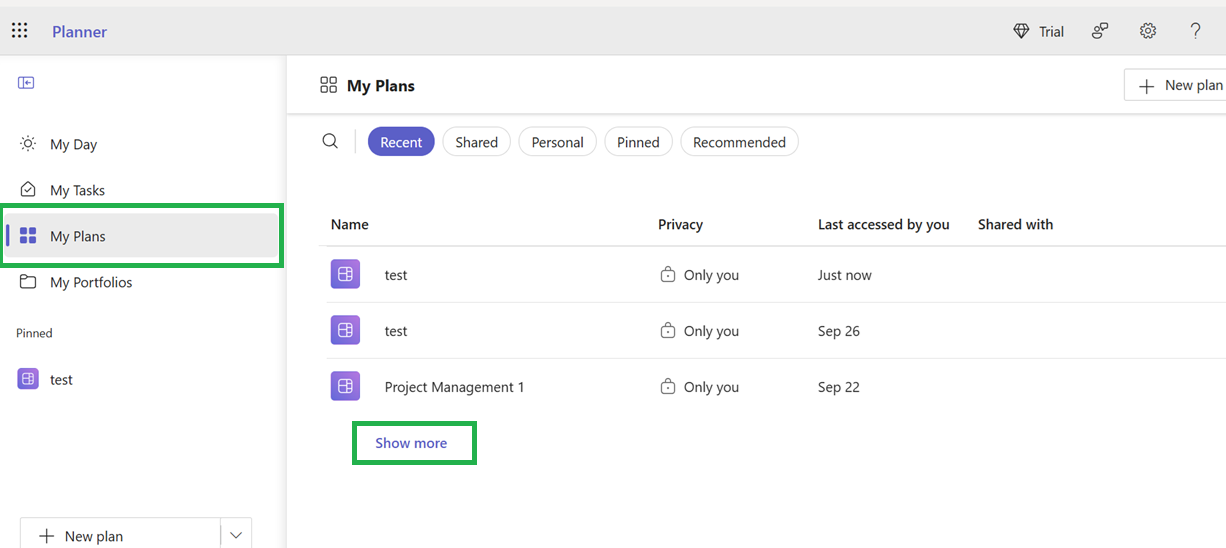This screenshot has height=548, width=1226.
Task: Click the My Portfolios folder icon
Action: 28,282
